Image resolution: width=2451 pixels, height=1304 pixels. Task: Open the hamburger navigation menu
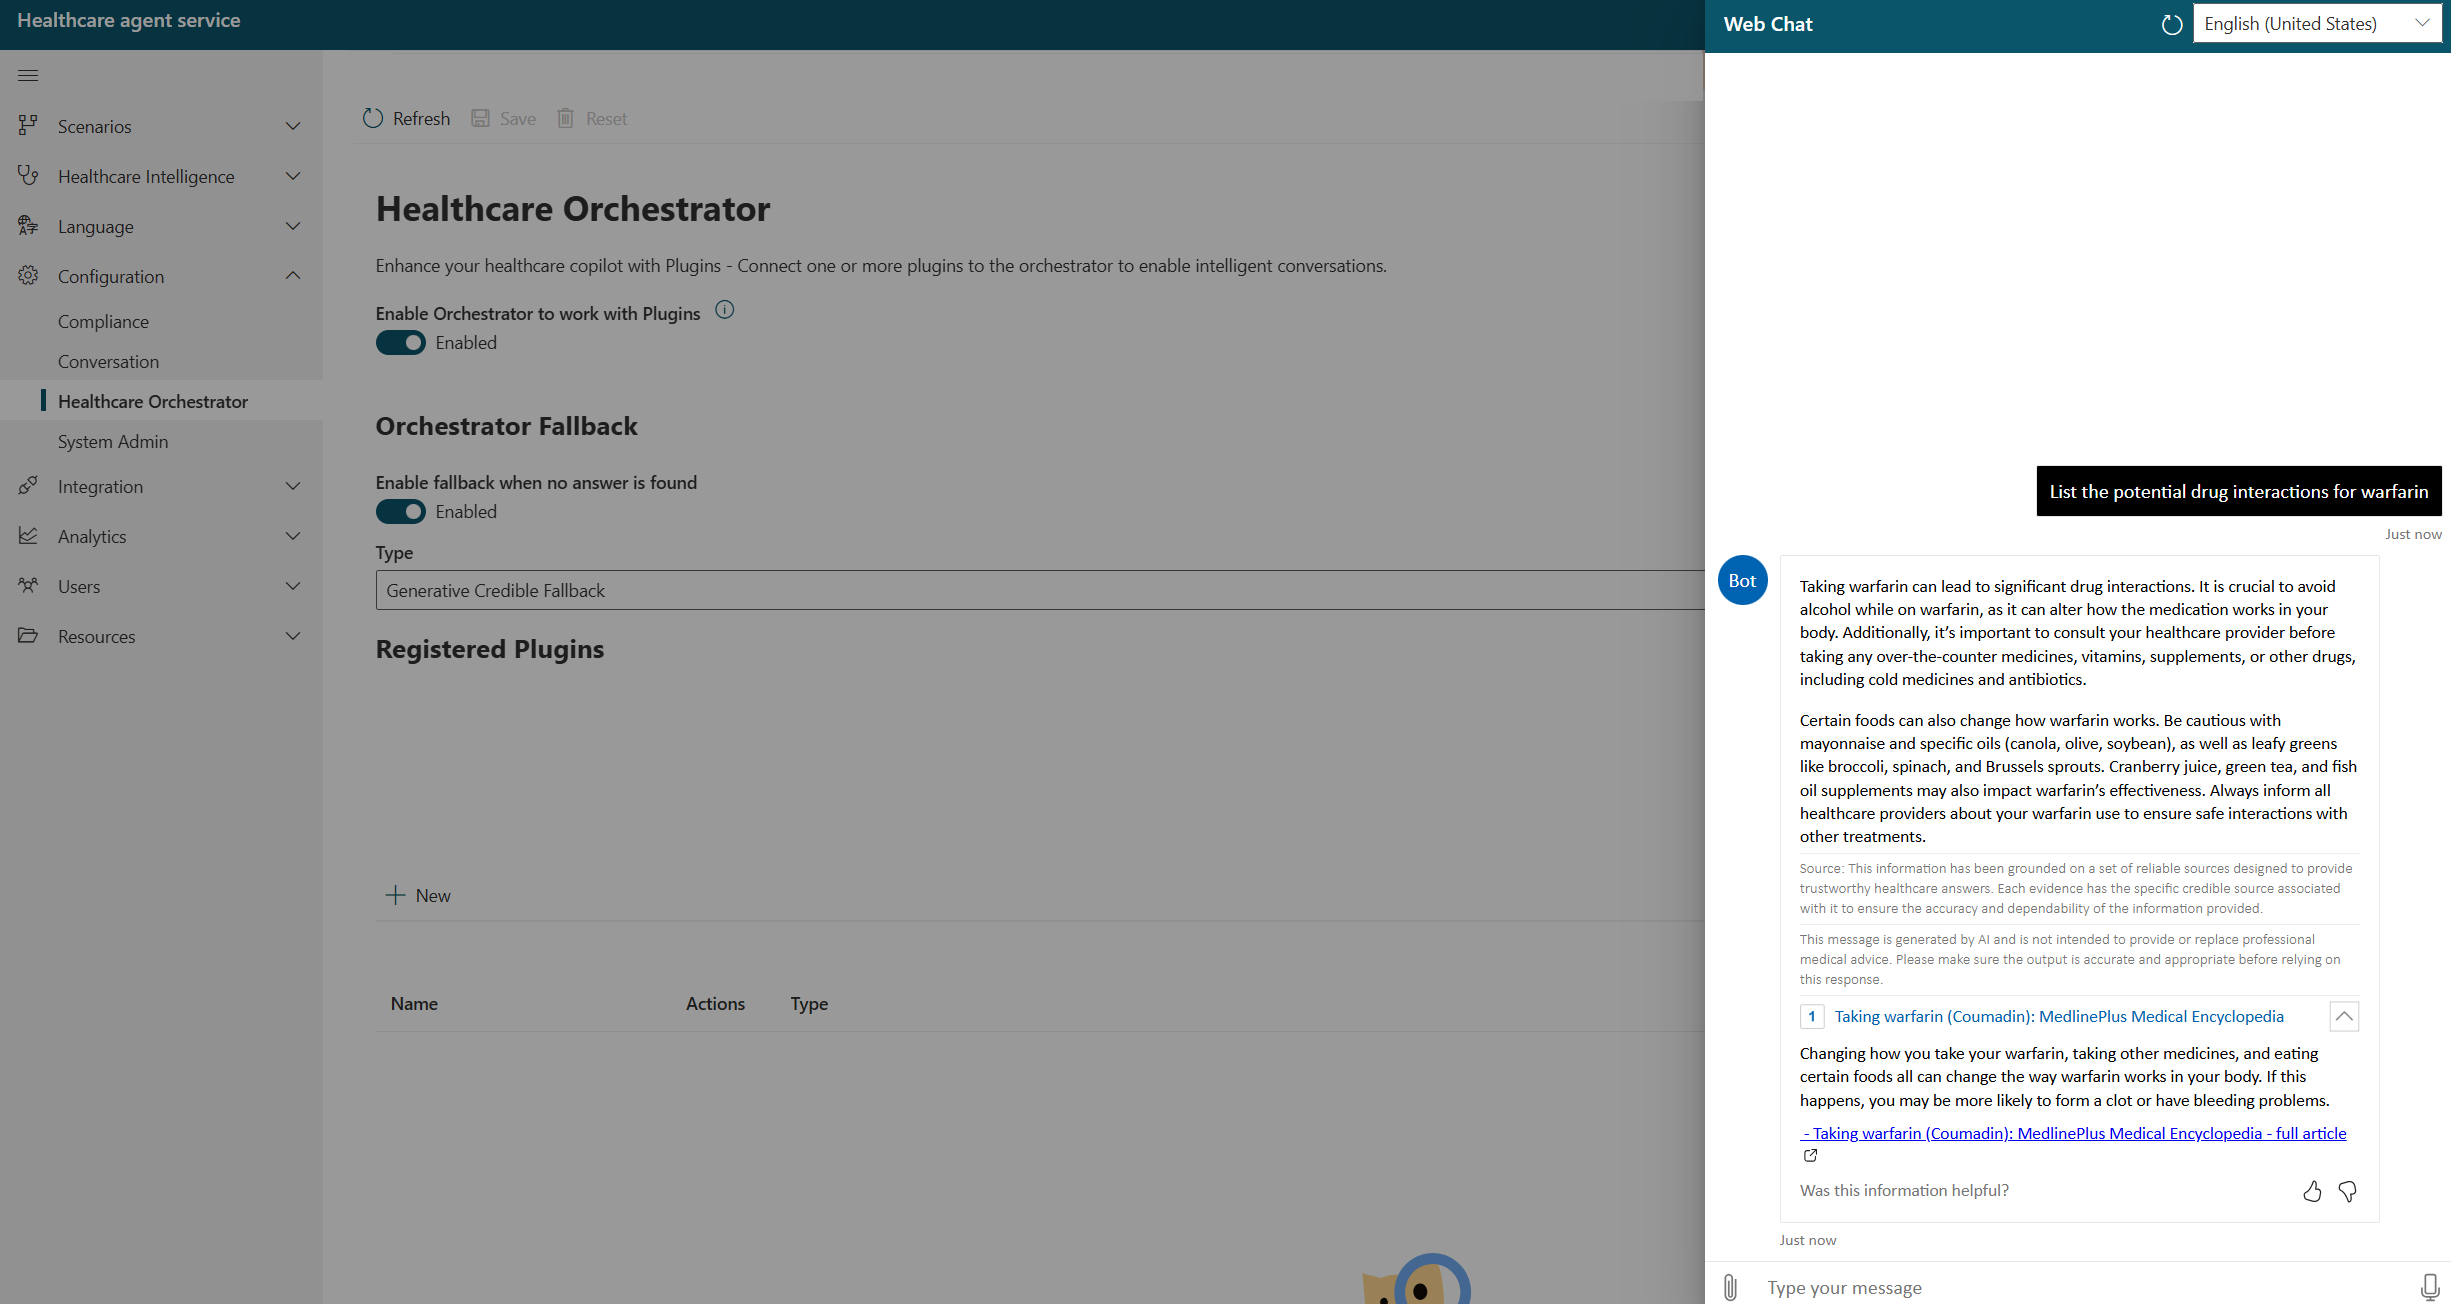[x=27, y=75]
